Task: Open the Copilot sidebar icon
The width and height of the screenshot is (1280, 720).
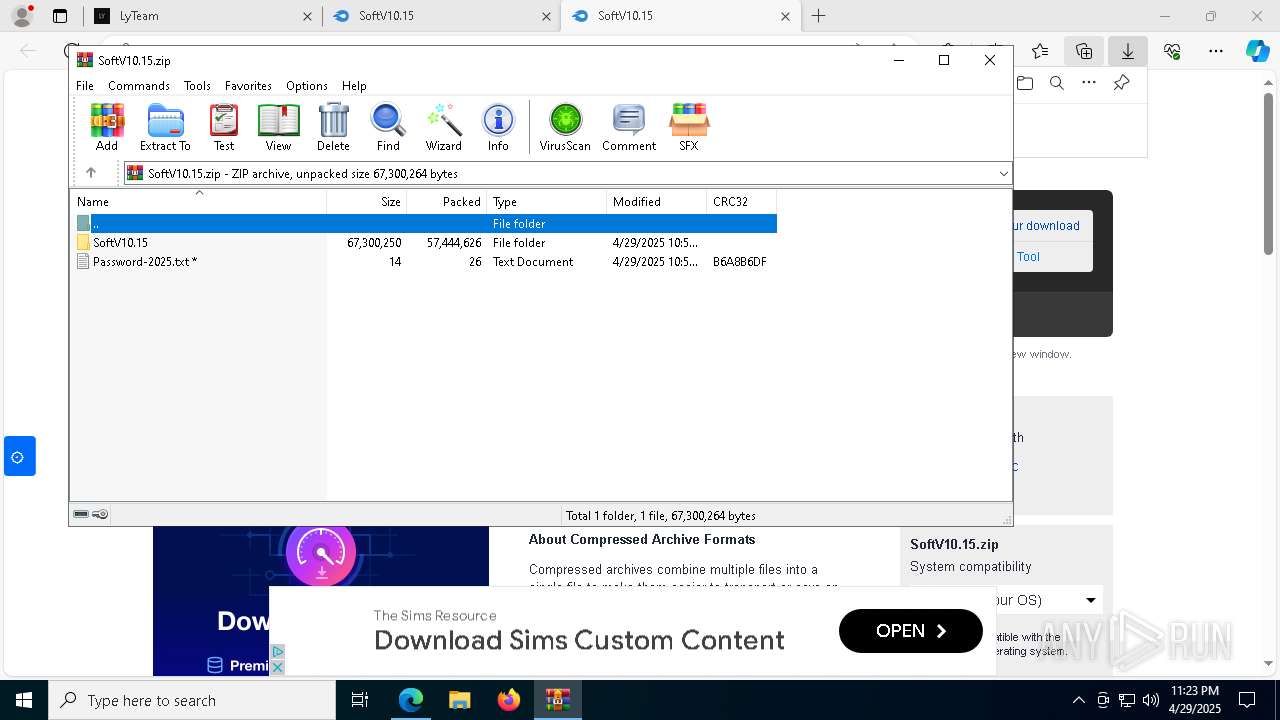Action: tap(1257, 51)
